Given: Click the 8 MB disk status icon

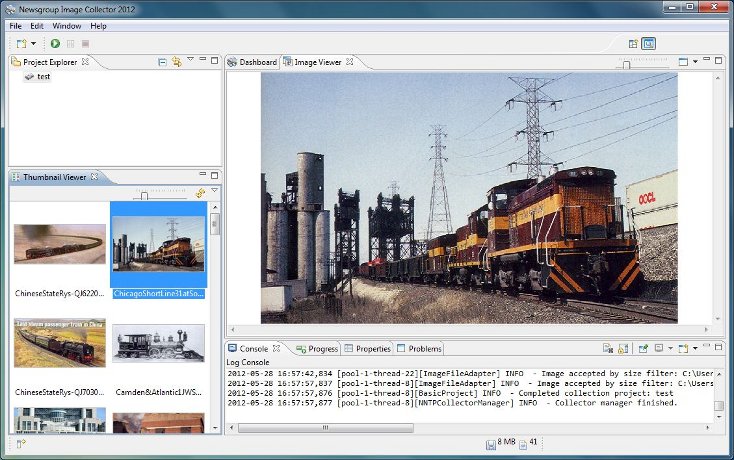Looking at the screenshot, I should (491, 445).
